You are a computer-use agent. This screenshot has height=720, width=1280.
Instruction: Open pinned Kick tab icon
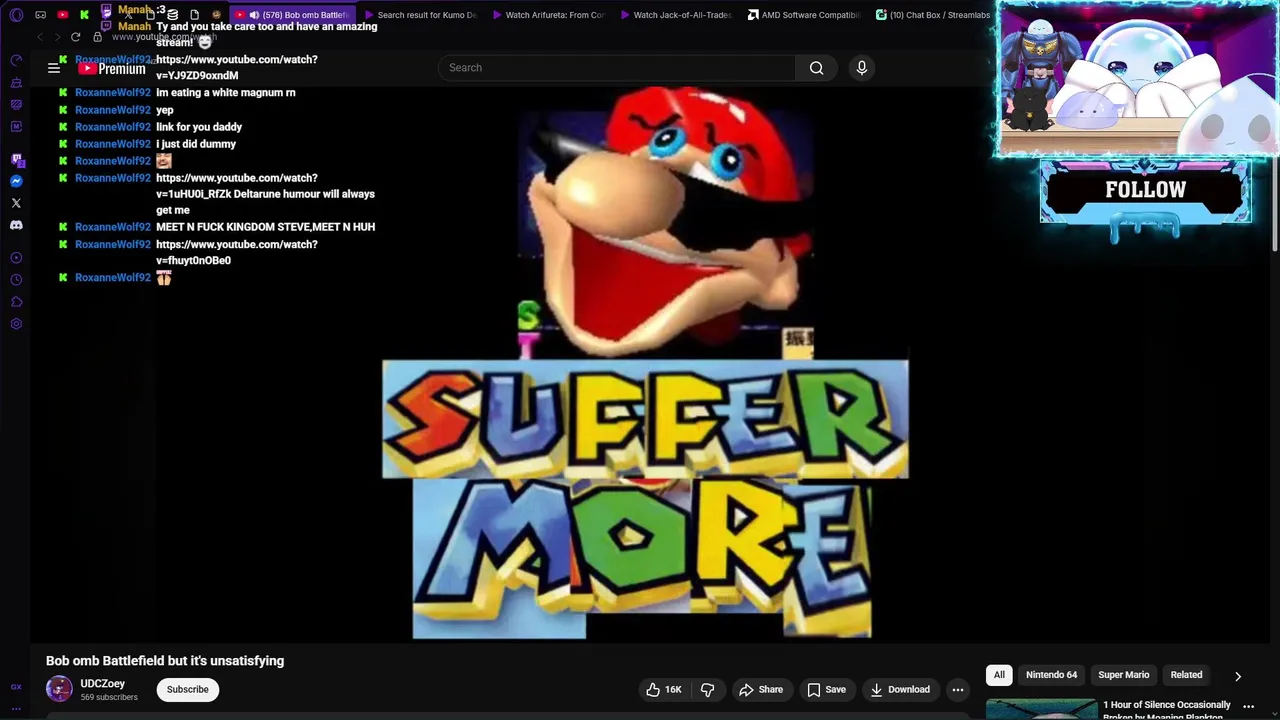point(84,15)
